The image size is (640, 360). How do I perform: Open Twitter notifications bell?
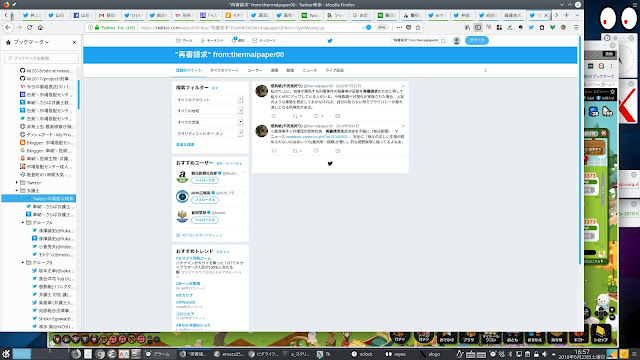[x=238, y=40]
